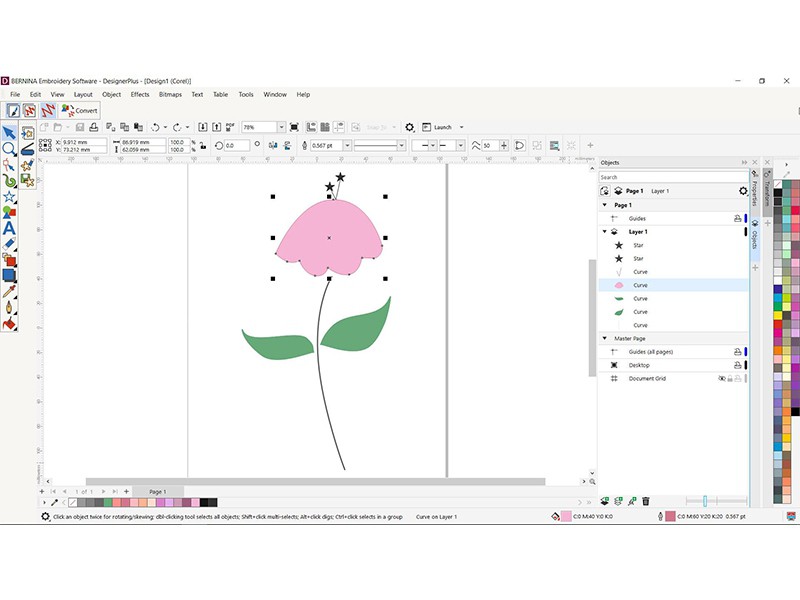800x600 pixels.
Task: Collapse the Master Page section
Action: coord(604,338)
